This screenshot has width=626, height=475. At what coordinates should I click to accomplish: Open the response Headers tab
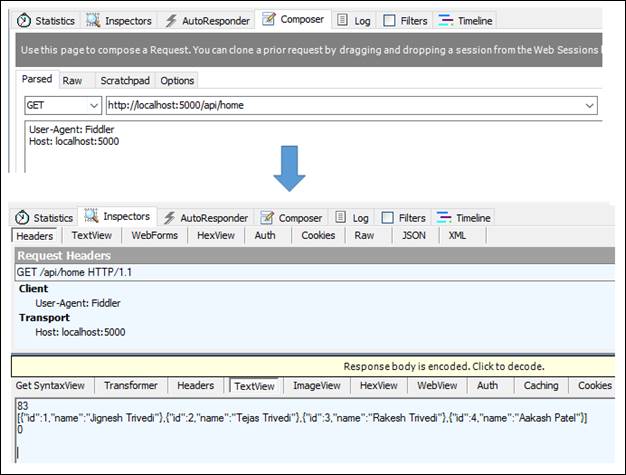[x=196, y=386]
